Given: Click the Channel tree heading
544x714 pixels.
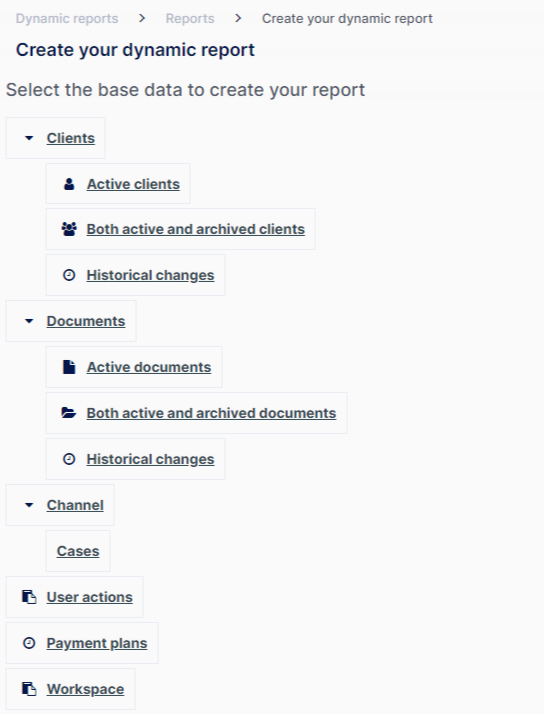Looking at the screenshot, I should point(75,505).
